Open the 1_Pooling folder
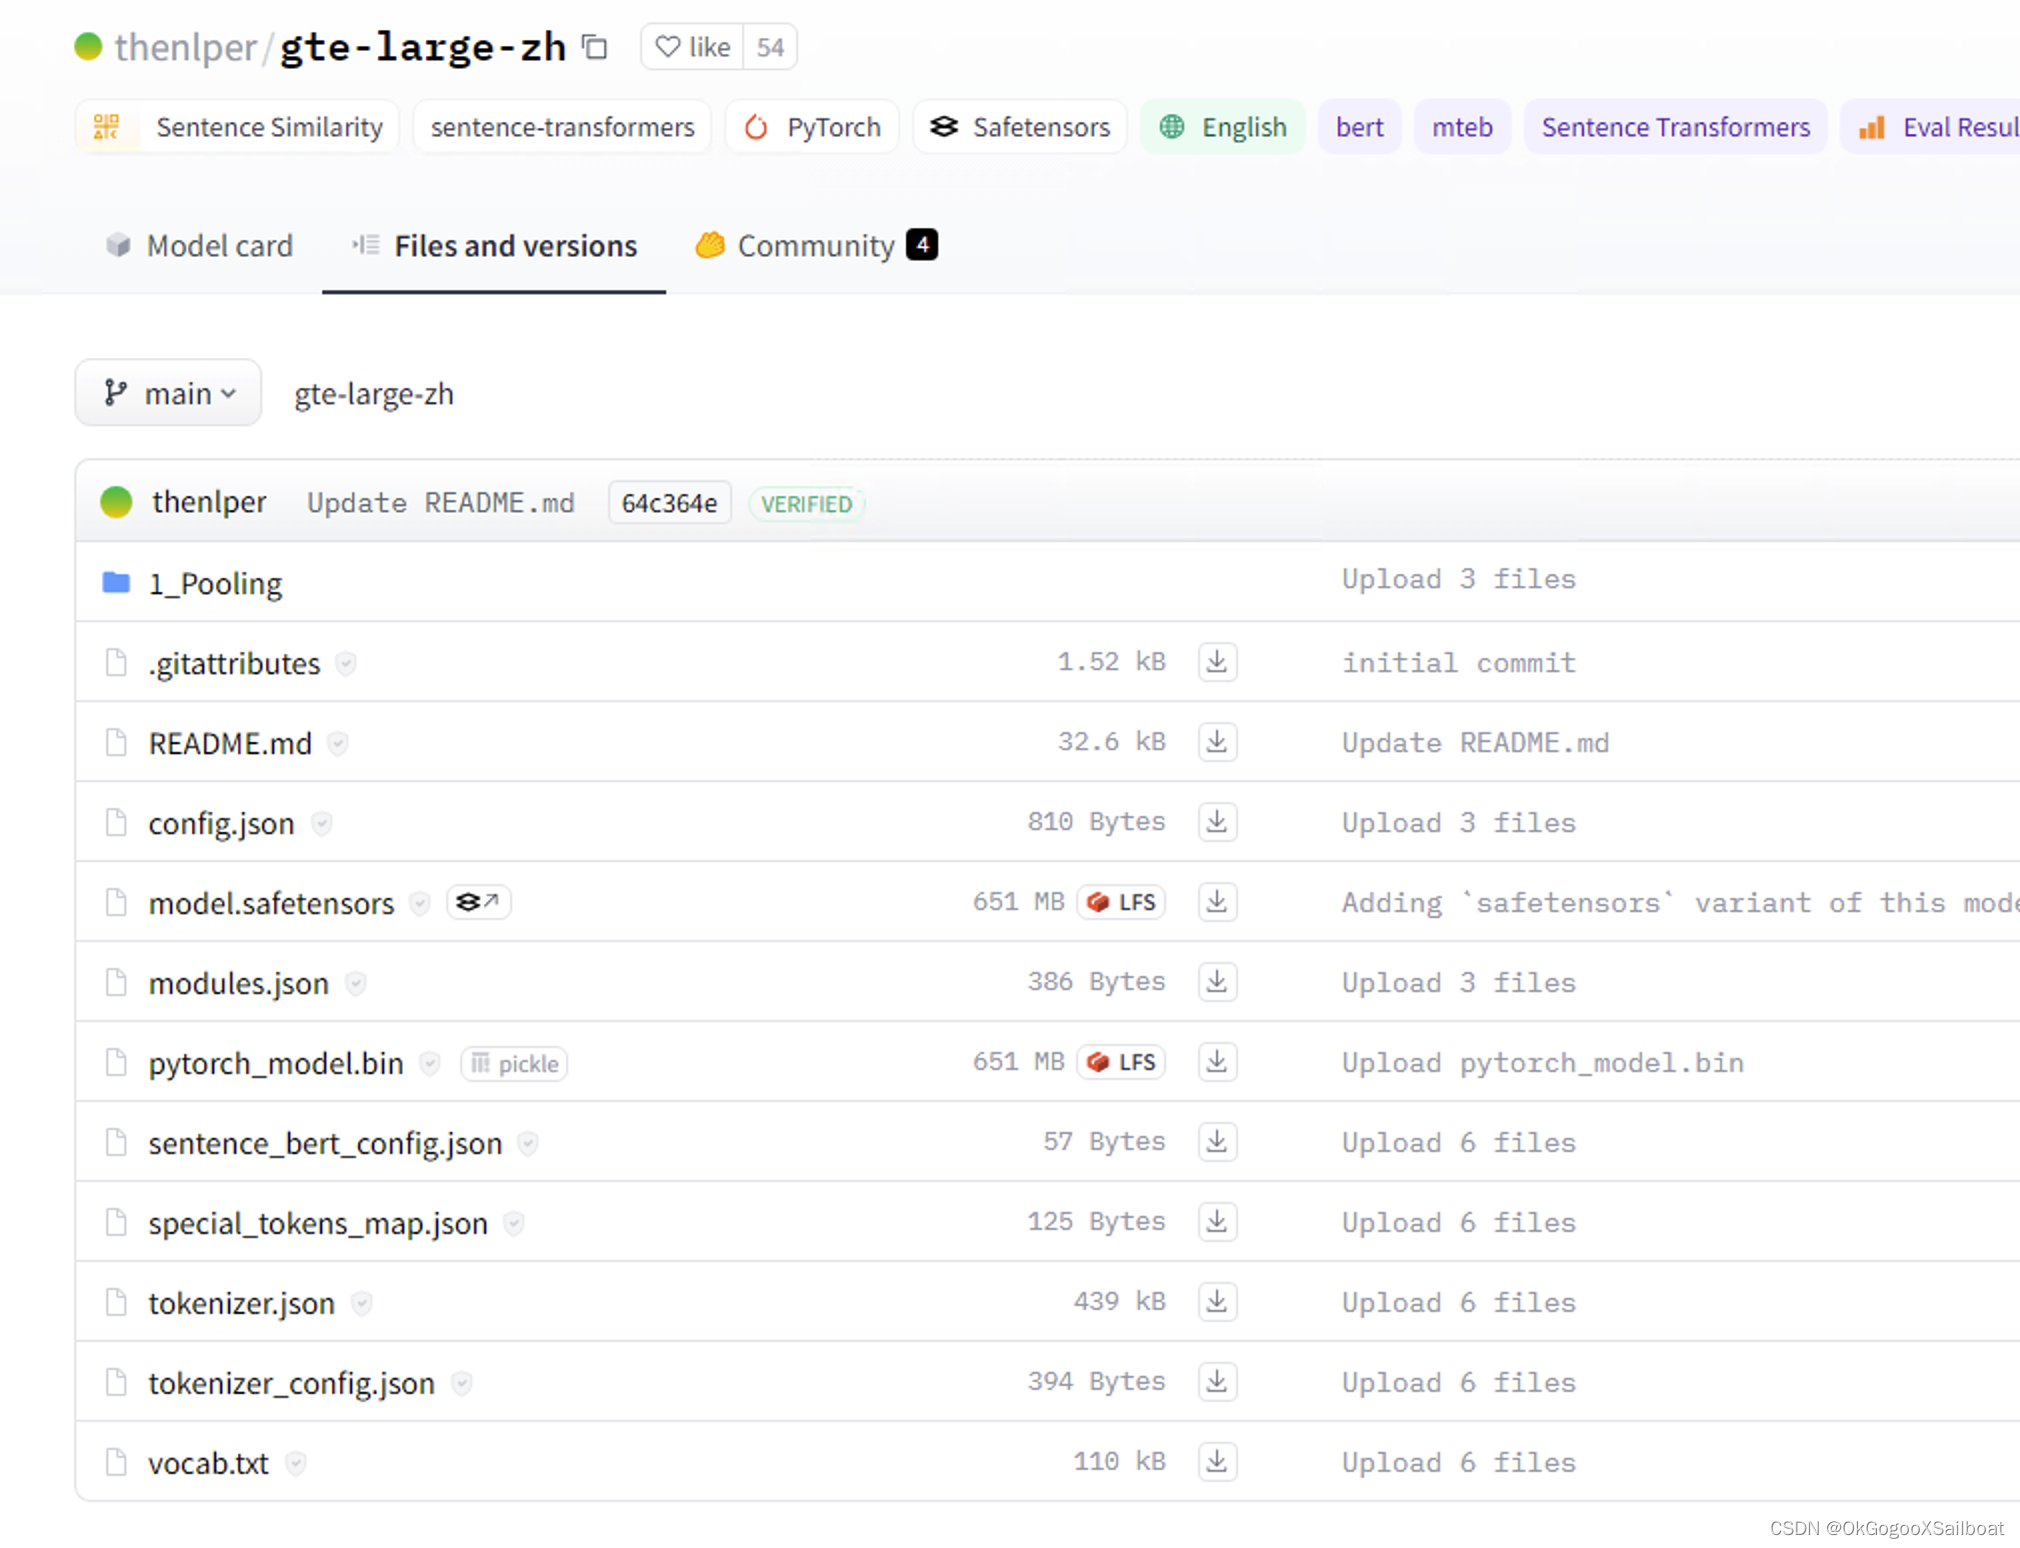This screenshot has width=2020, height=1548. pyautogui.click(x=215, y=583)
